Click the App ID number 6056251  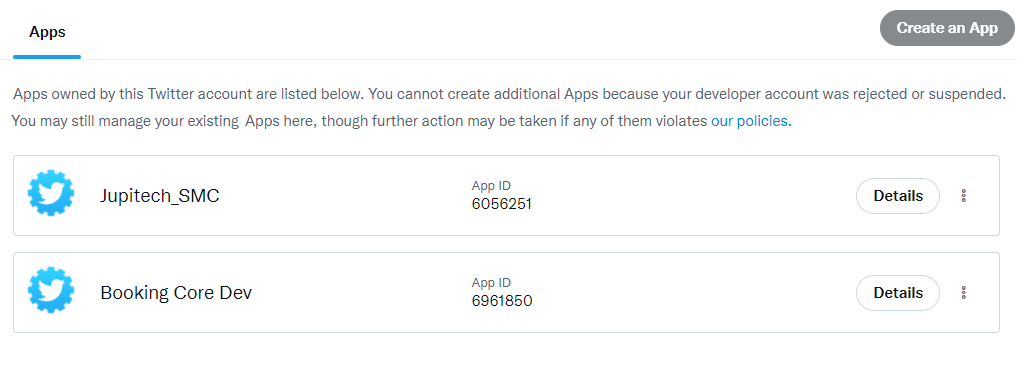tap(502, 204)
